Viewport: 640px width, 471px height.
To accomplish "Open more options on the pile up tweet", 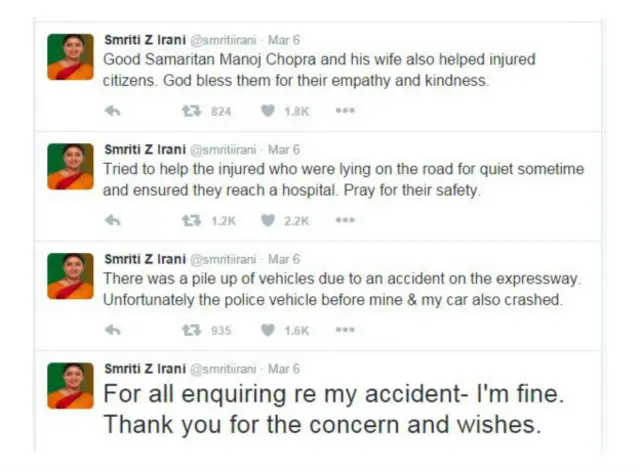I will tap(345, 329).
